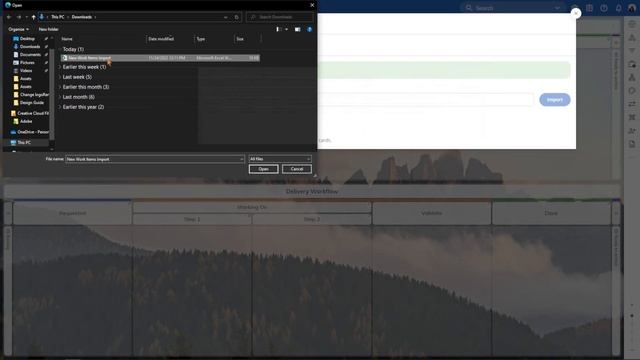Toggle the preview pane
This screenshot has width=640, height=360.
tap(298, 29)
